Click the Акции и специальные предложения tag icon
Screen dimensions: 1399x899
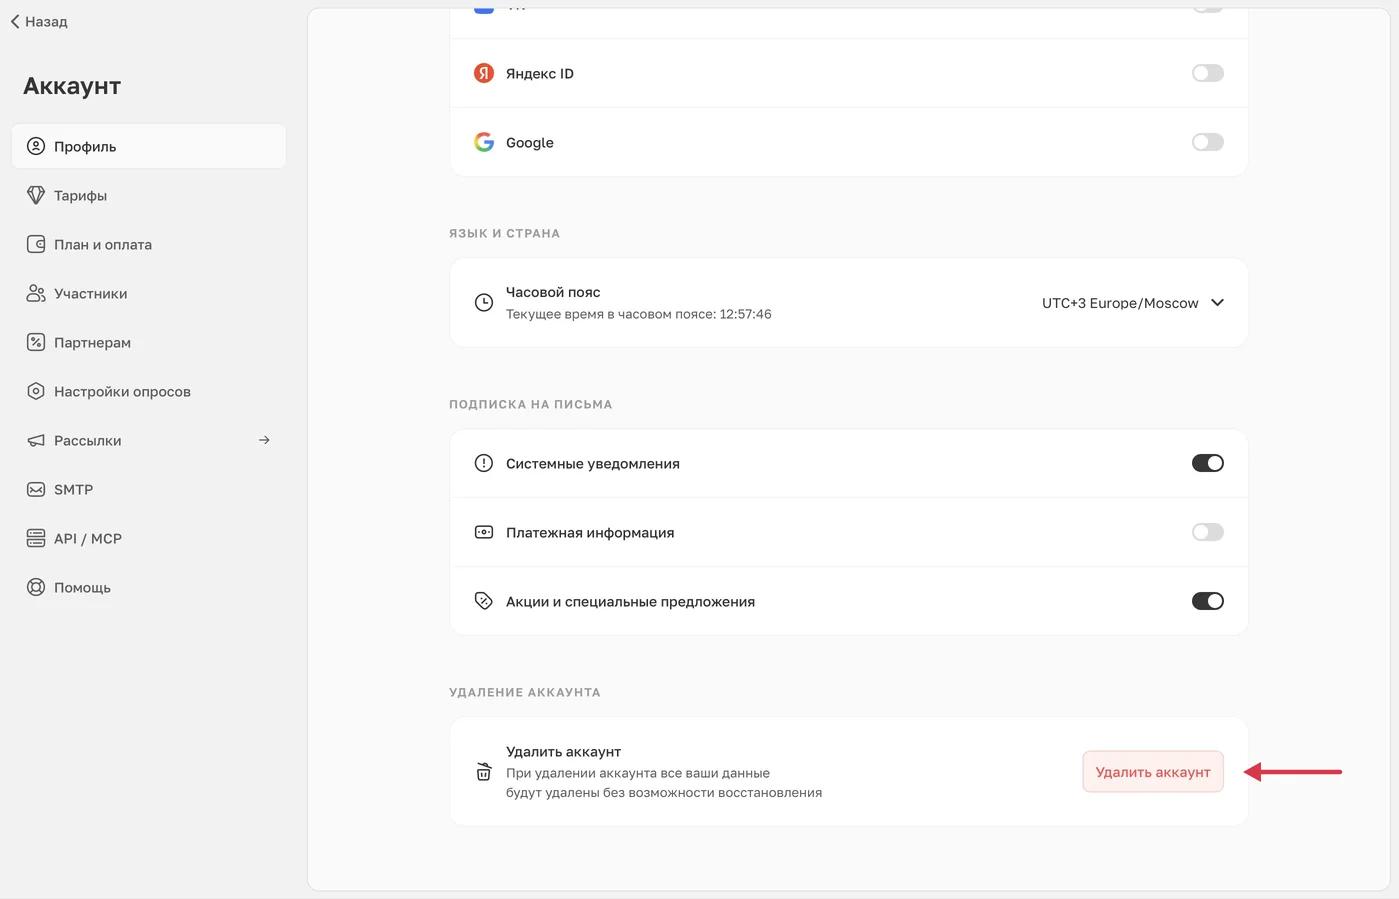tap(484, 601)
